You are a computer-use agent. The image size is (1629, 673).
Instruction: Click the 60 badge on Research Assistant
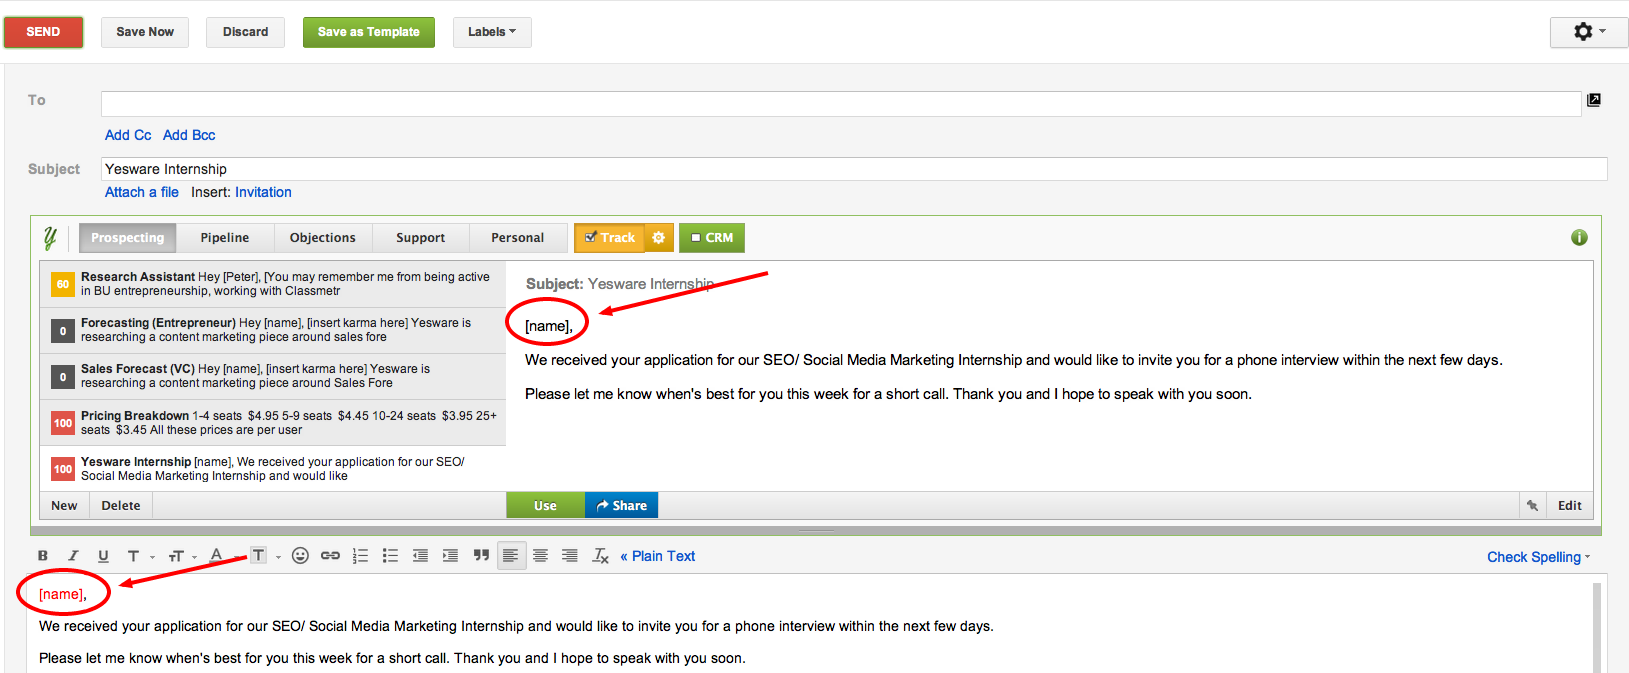(x=63, y=285)
